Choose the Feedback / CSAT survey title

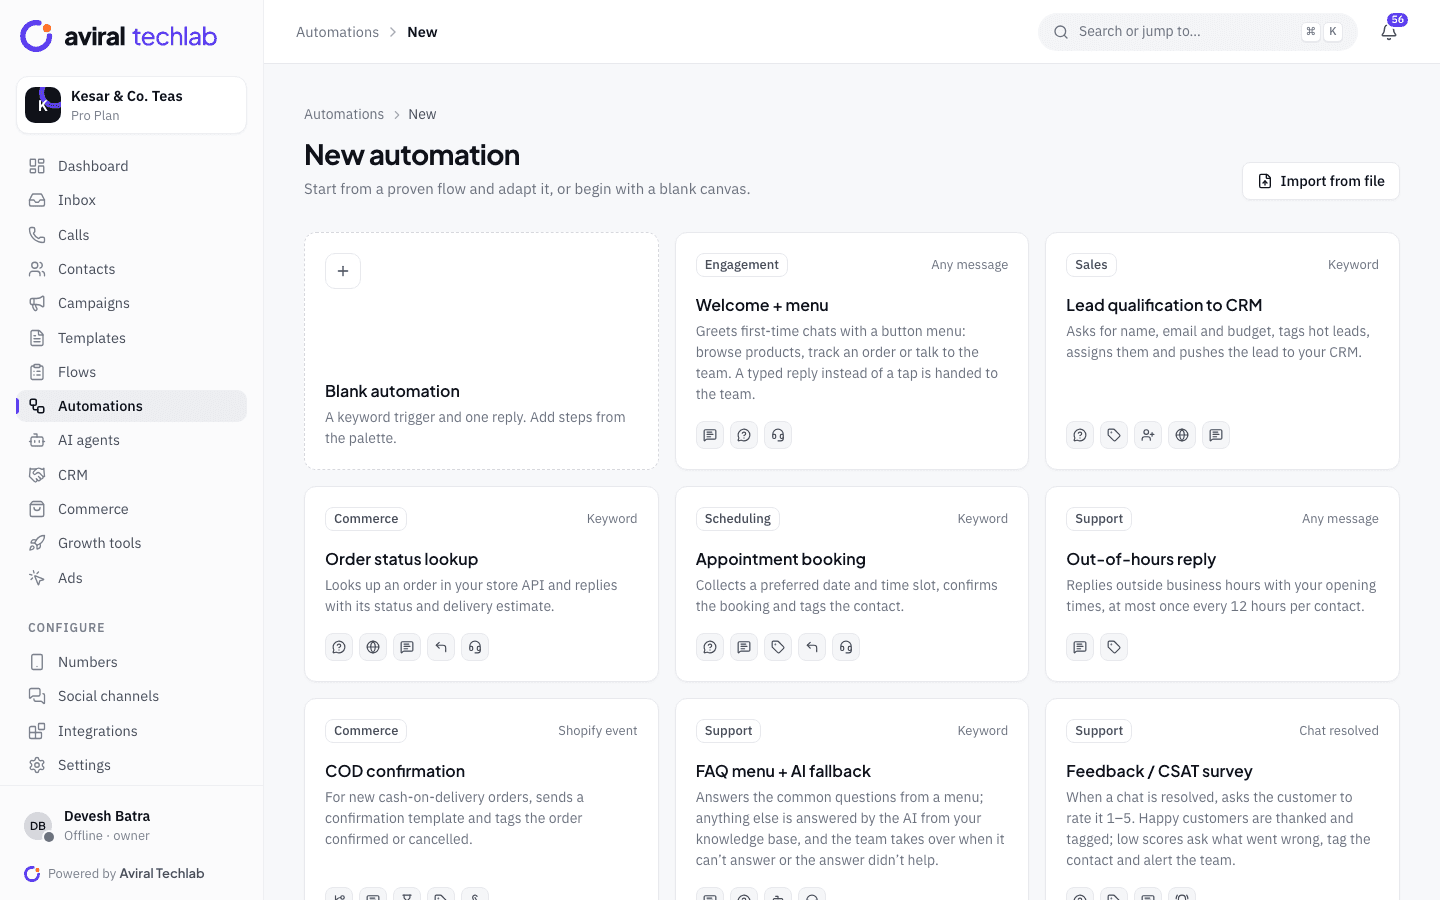tap(1159, 771)
